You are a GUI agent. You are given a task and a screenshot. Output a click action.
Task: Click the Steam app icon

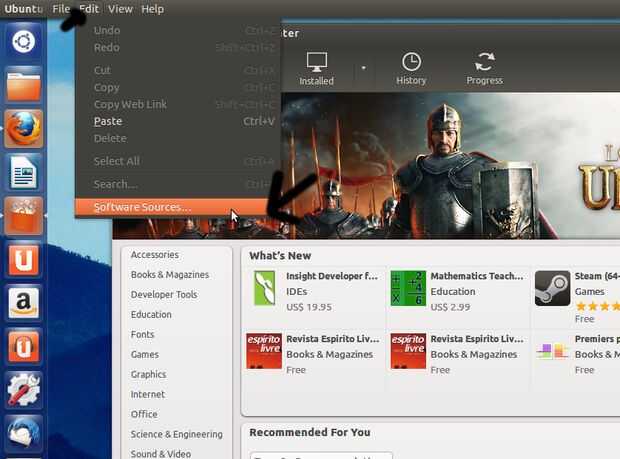pyautogui.click(x=552, y=288)
